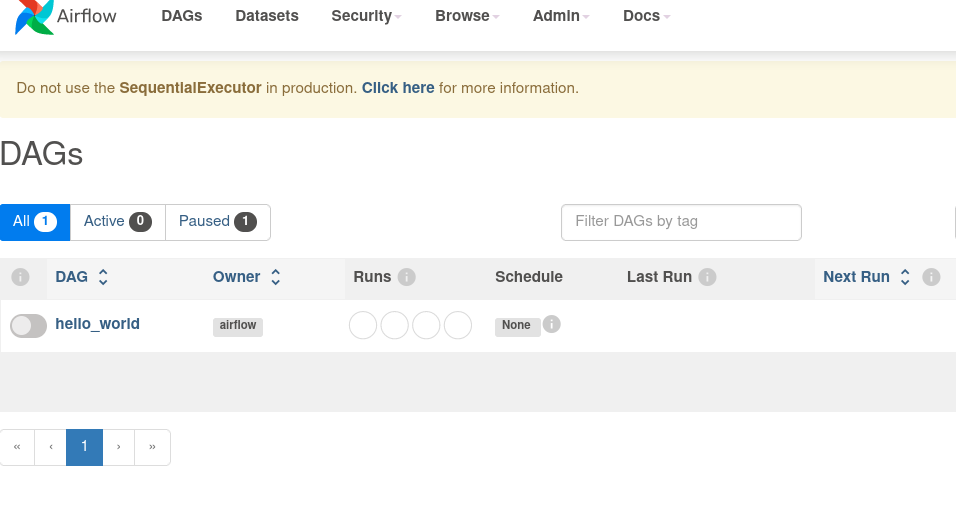
Task: Focus the Filter DAGs by tag field
Action: click(x=681, y=222)
